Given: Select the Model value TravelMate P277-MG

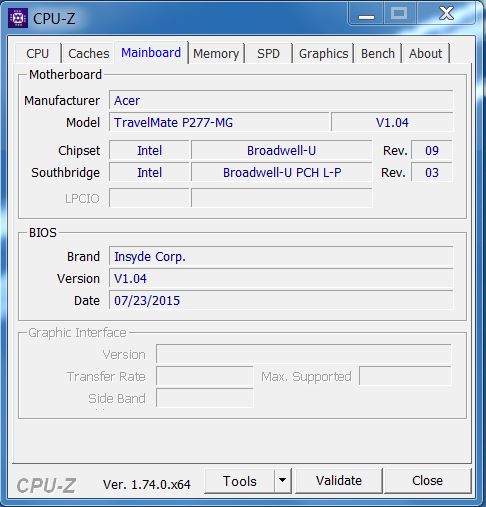Looking at the screenshot, I should point(219,122).
